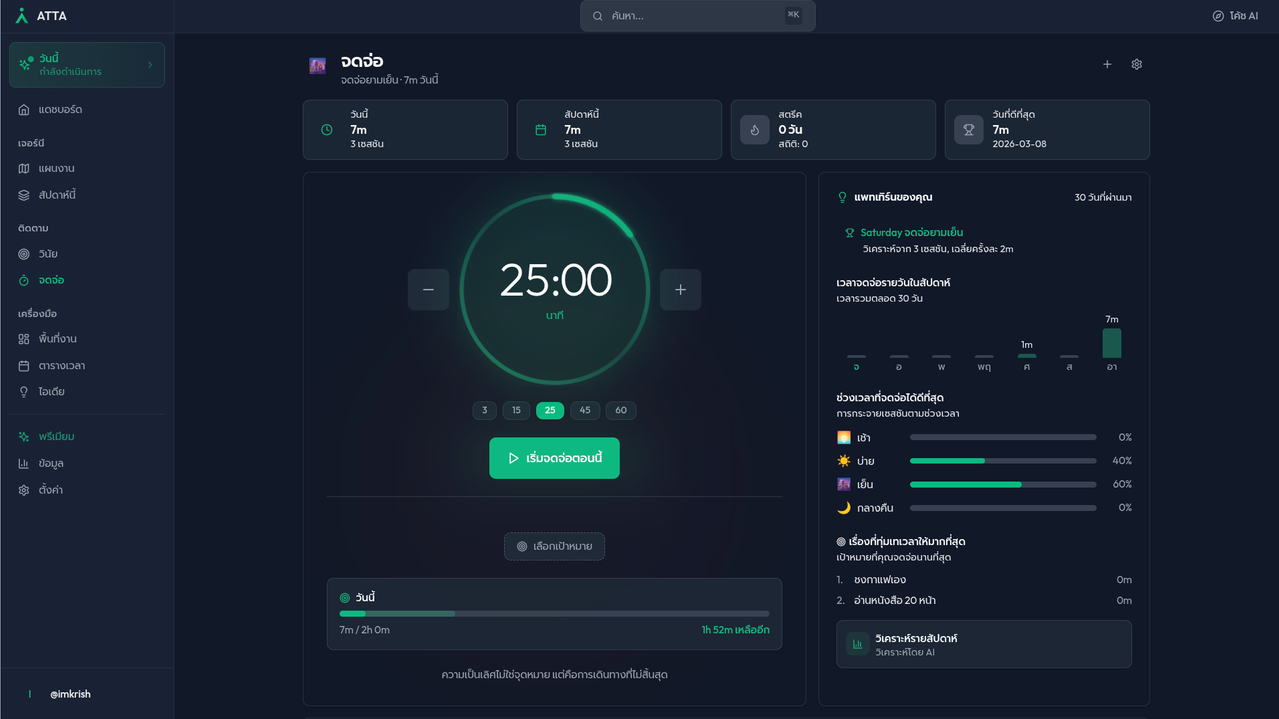Select จดจ่อ in the sidebar

[x=87, y=280]
